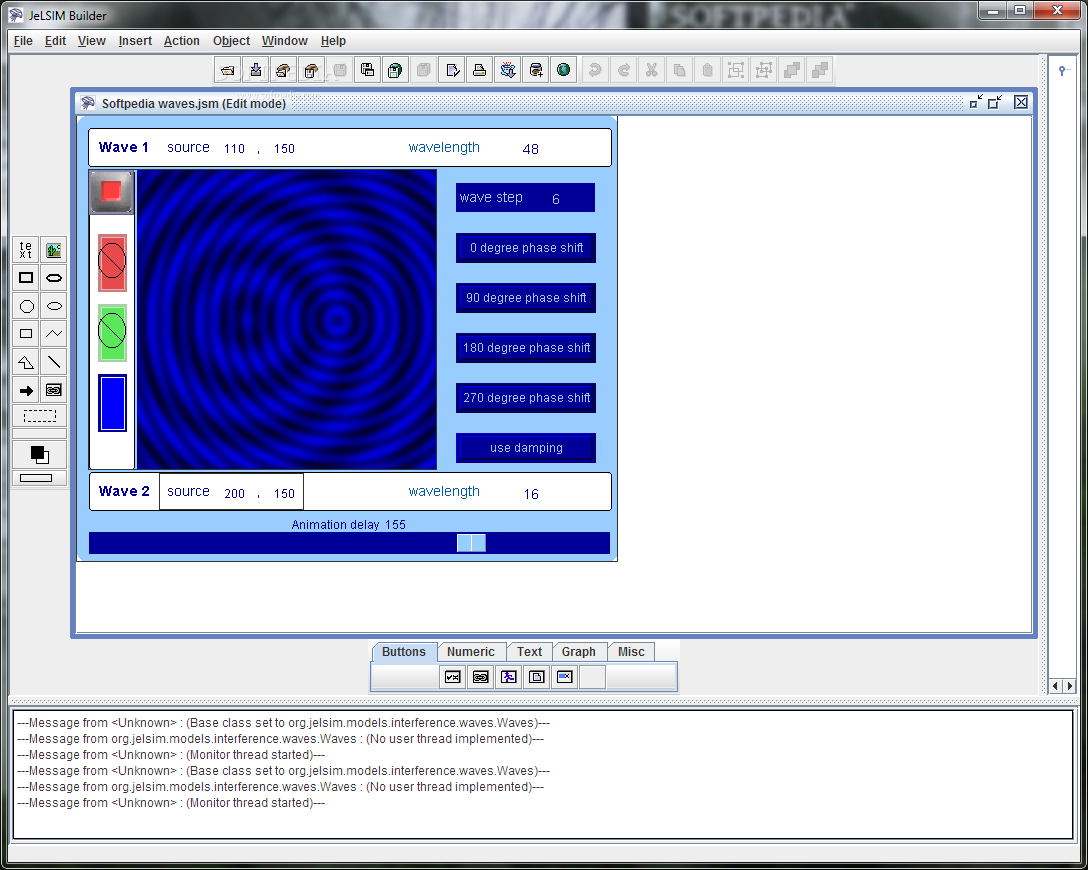Click the Wave 2 wavelength value 16
This screenshot has height=870, width=1088.
click(x=531, y=494)
